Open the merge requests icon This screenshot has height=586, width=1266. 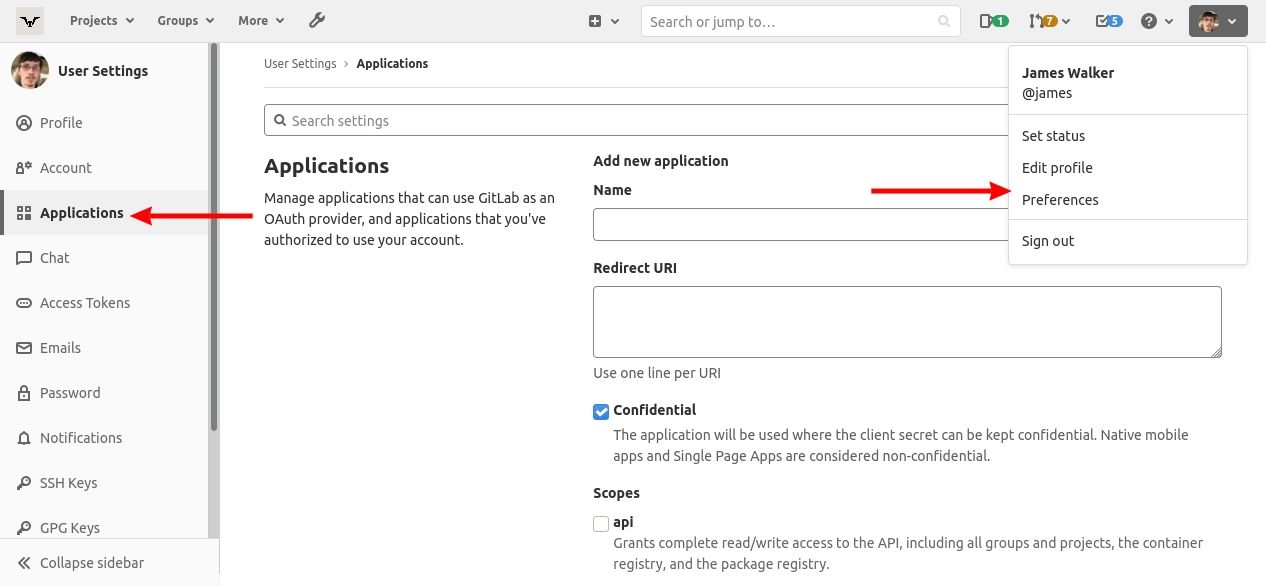(1049, 21)
